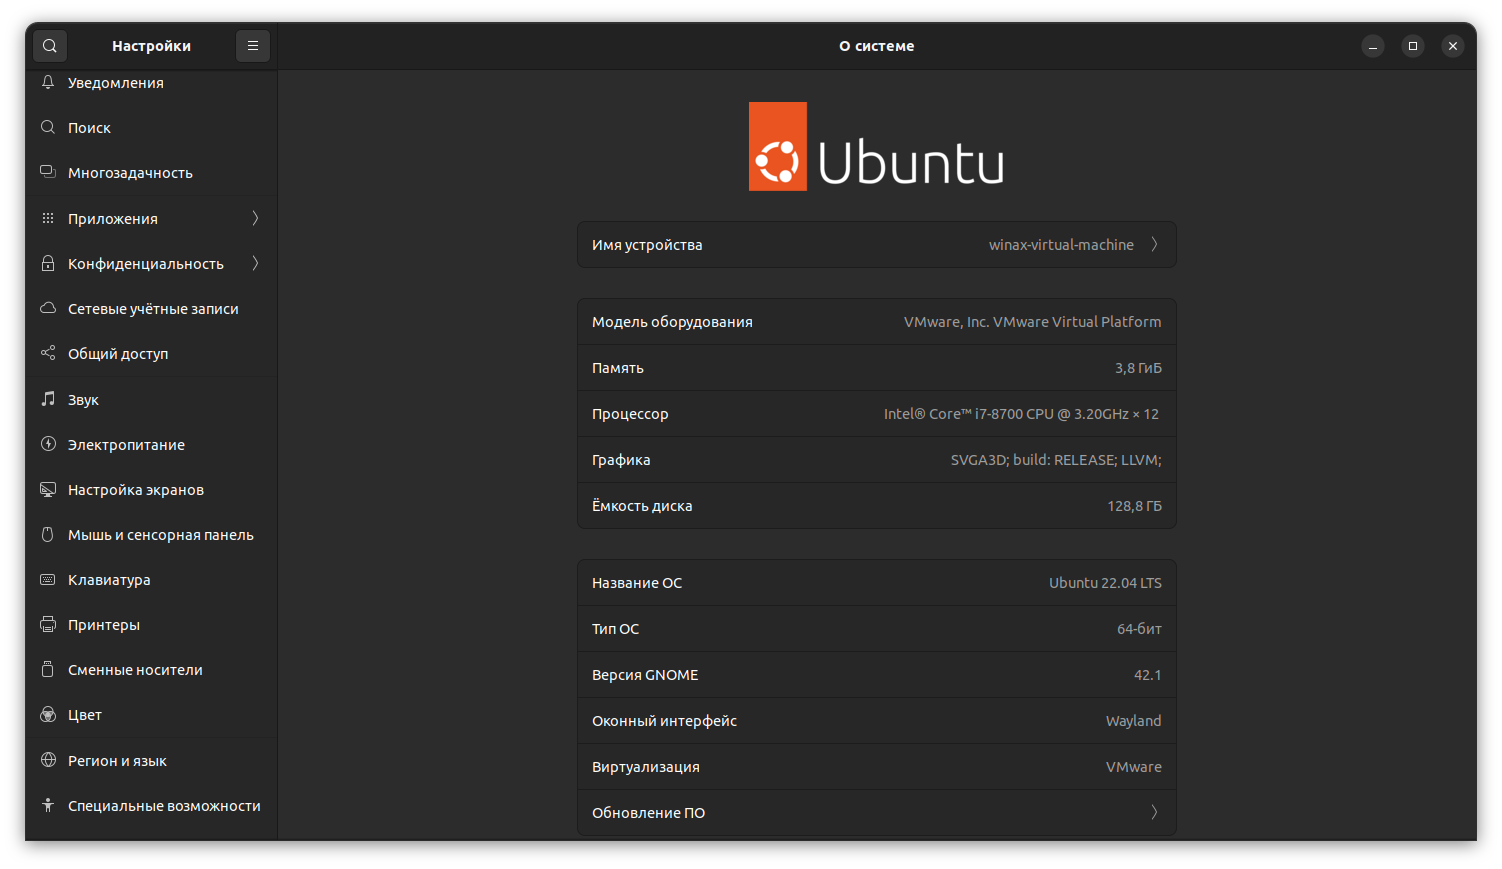Click the Имя устройства row label
The image size is (1502, 869).
click(647, 245)
